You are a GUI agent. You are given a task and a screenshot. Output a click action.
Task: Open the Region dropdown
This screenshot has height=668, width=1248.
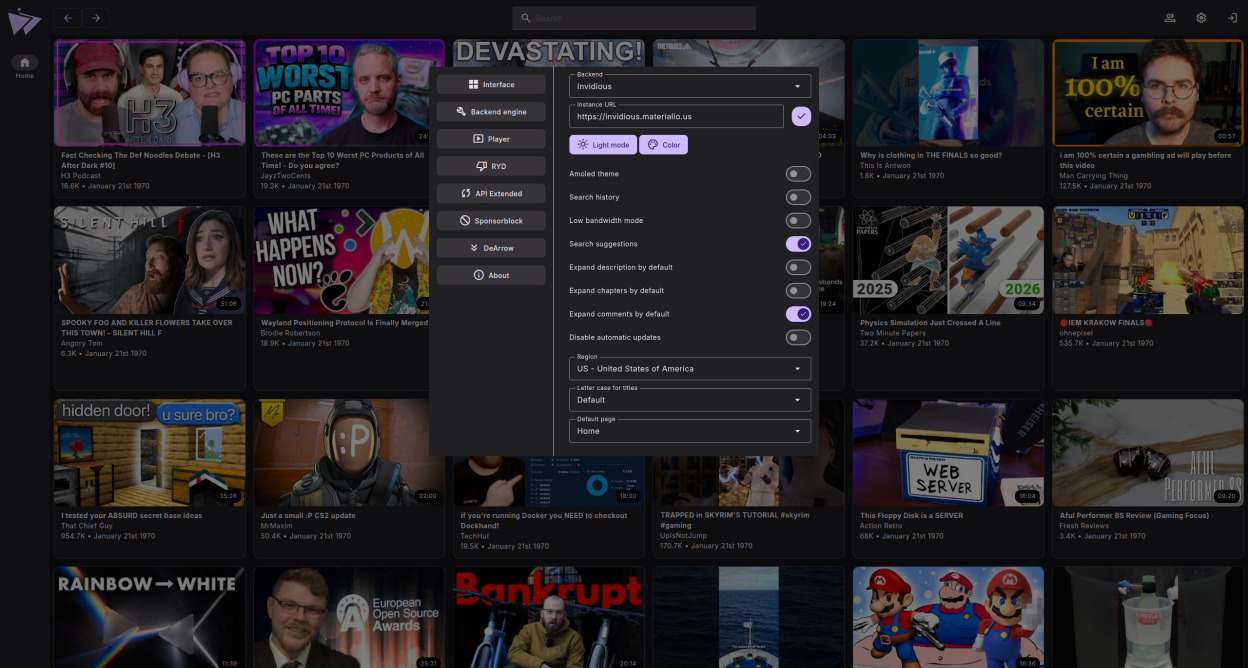click(690, 368)
